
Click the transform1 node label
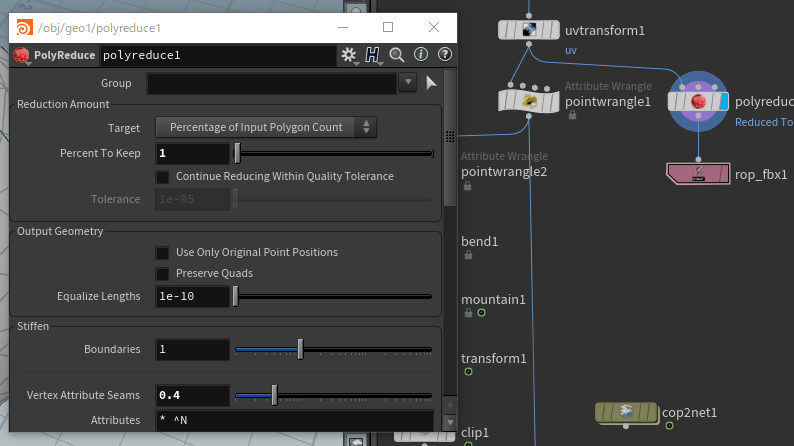(x=494, y=358)
